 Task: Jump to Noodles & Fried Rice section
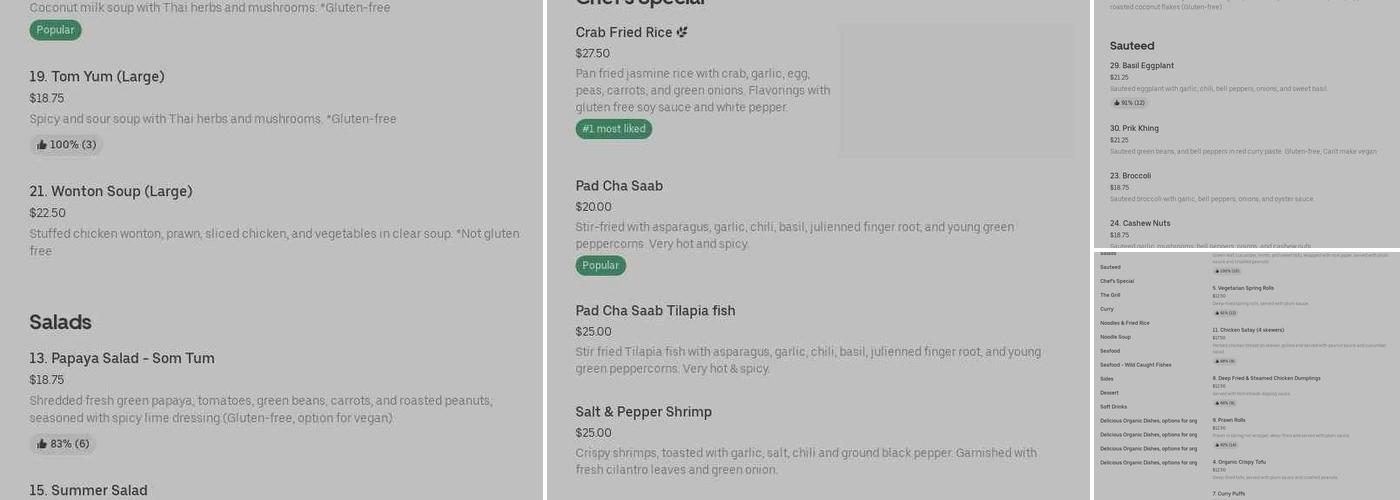pyautogui.click(x=1125, y=323)
